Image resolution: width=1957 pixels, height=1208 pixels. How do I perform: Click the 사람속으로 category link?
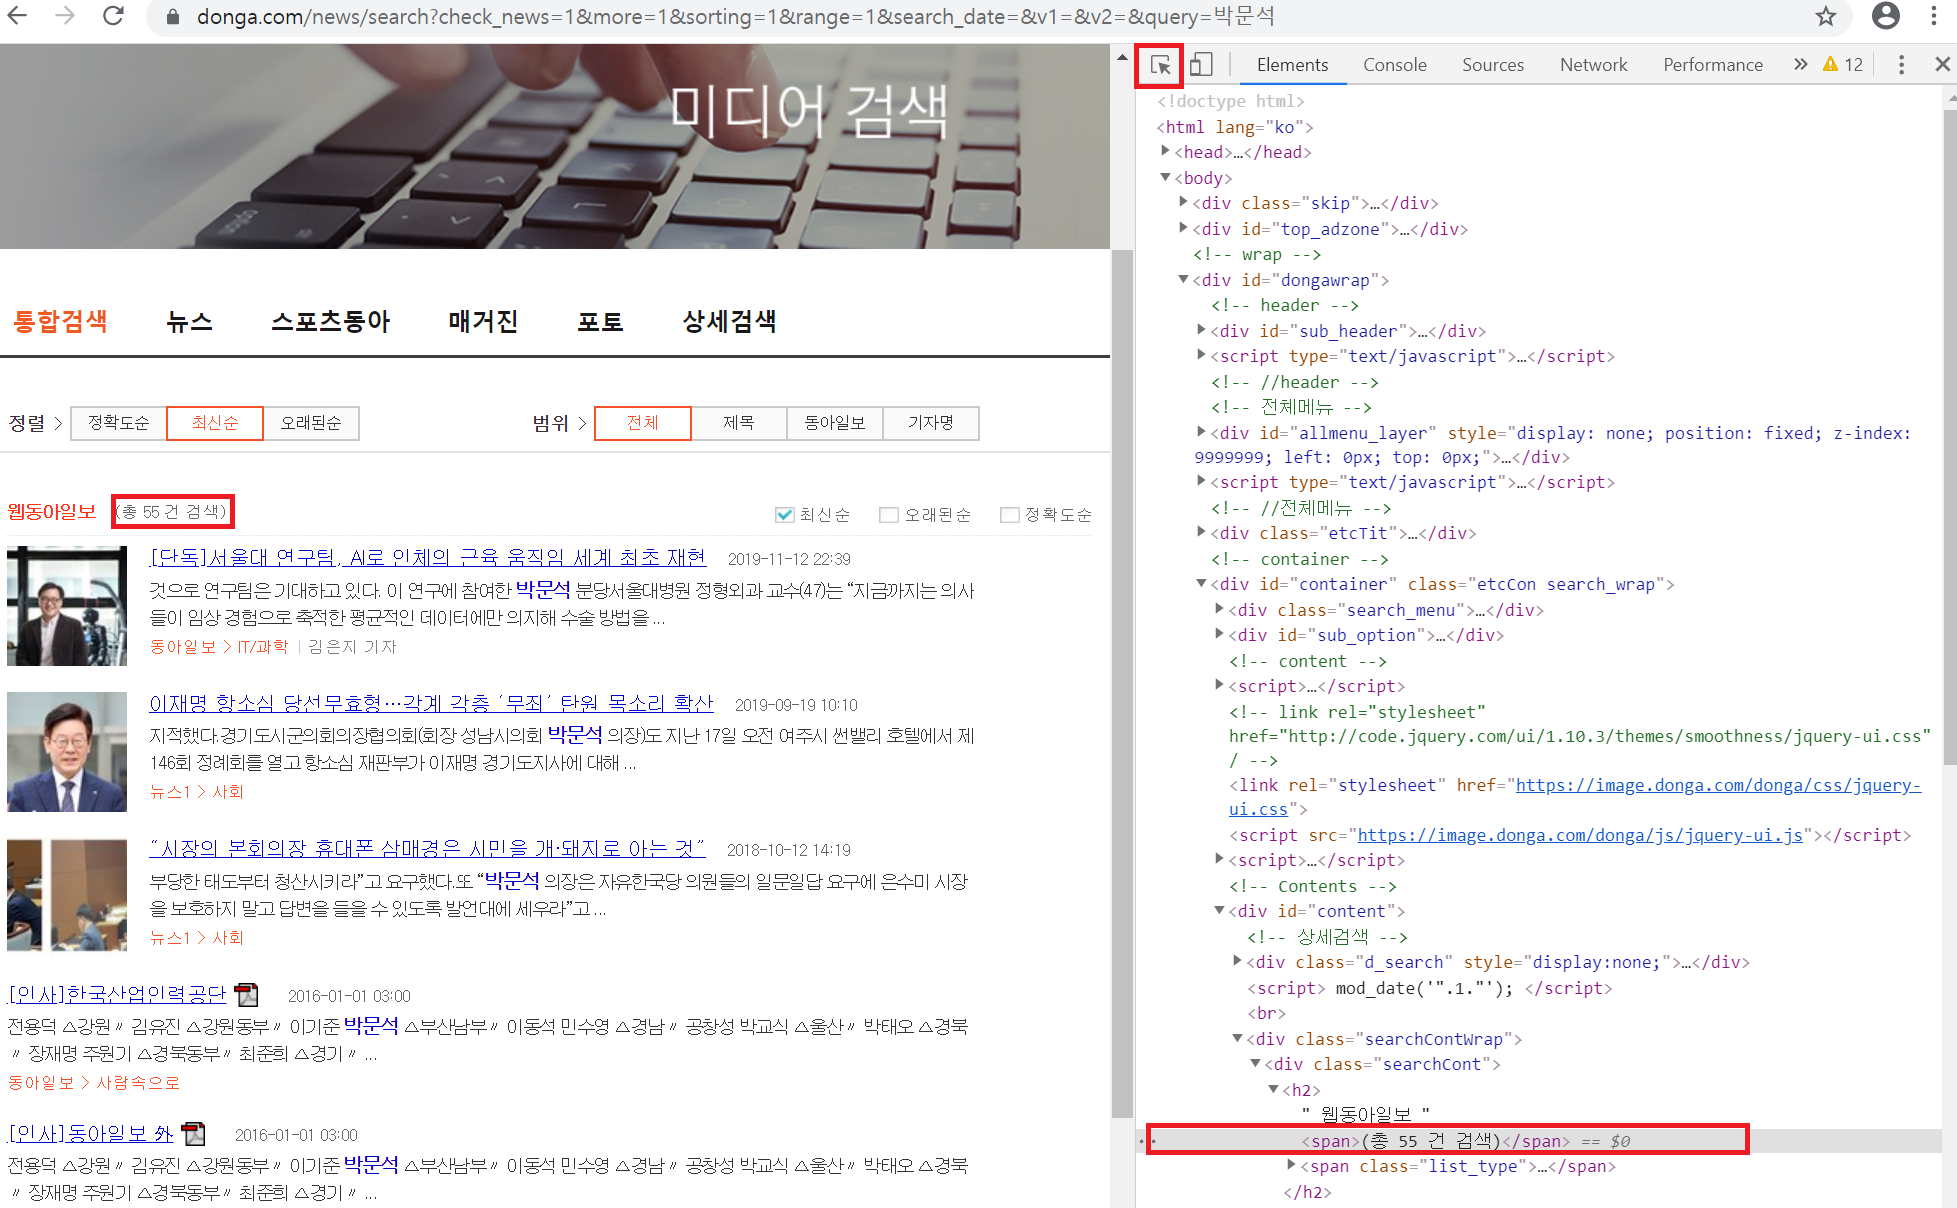pyautogui.click(x=138, y=1083)
